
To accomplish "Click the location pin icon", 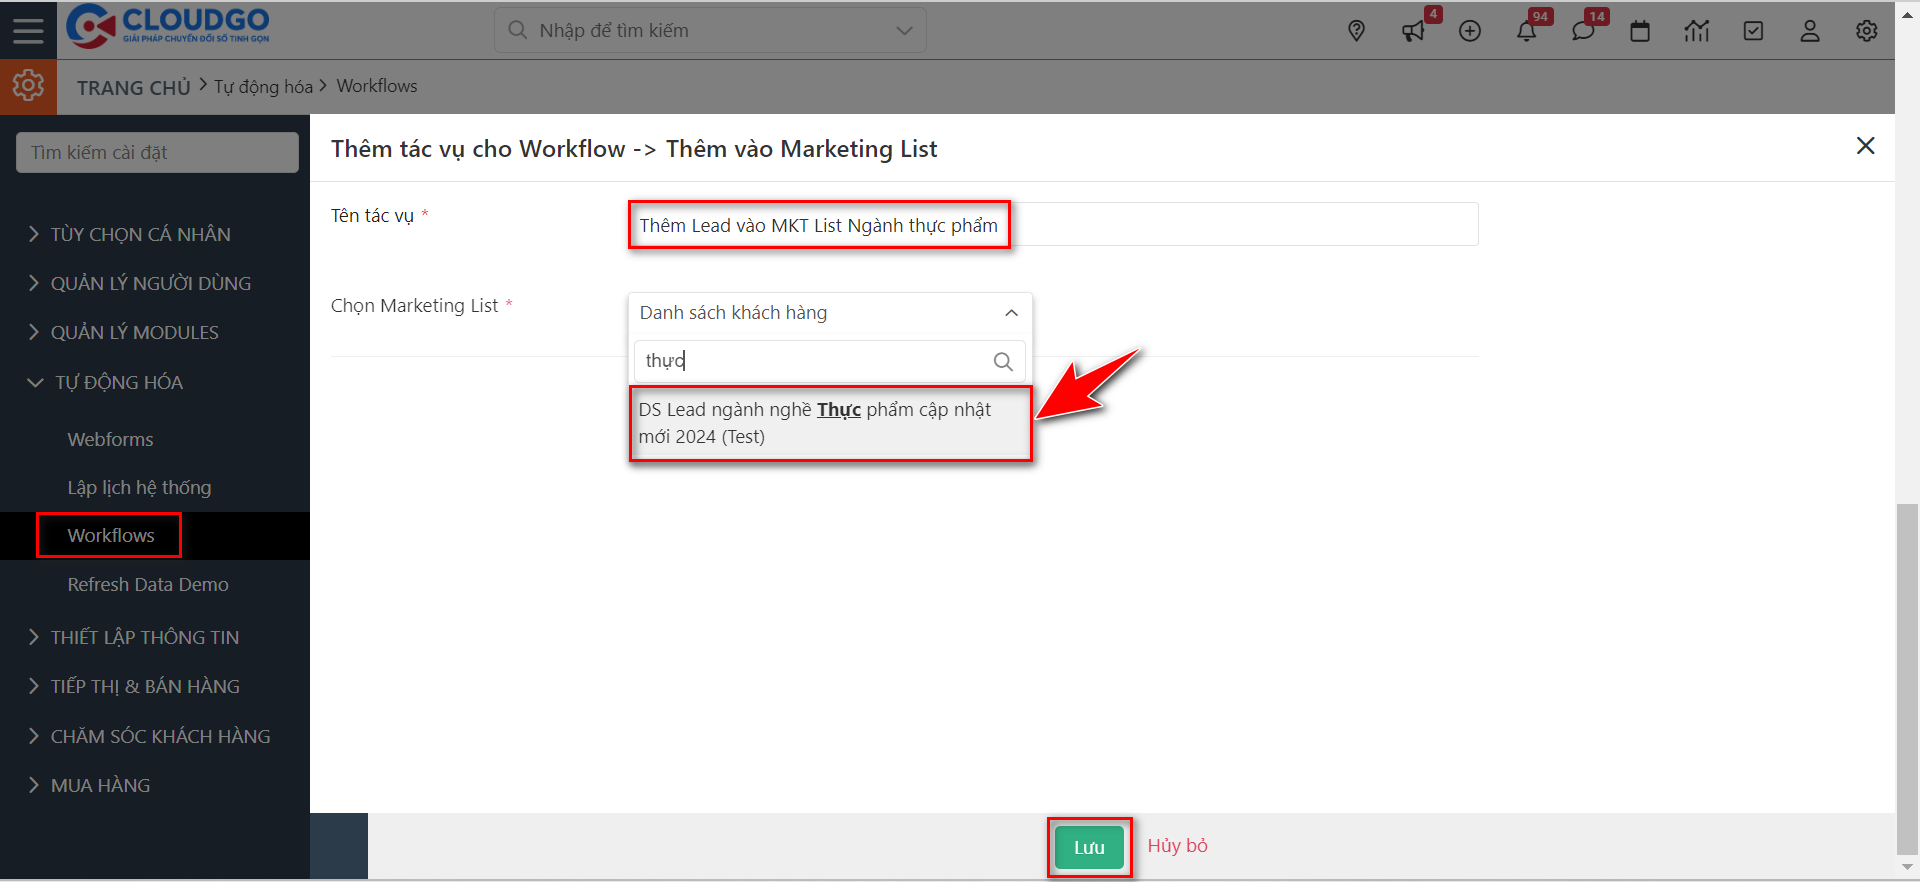I will pos(1356,31).
